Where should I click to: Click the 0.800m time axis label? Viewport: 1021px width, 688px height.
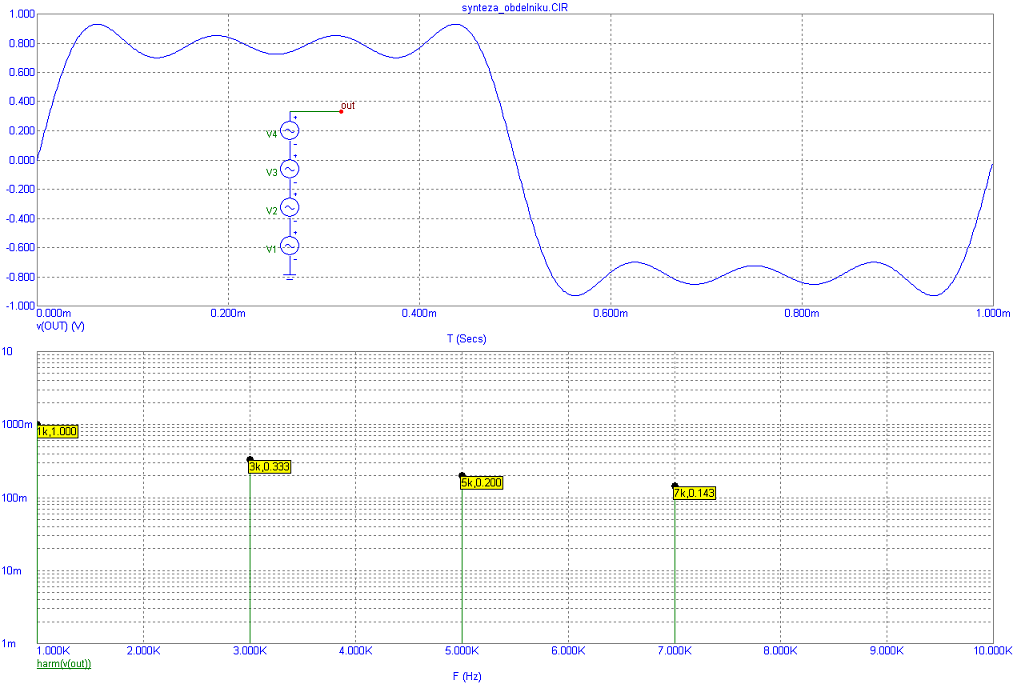coord(802,314)
